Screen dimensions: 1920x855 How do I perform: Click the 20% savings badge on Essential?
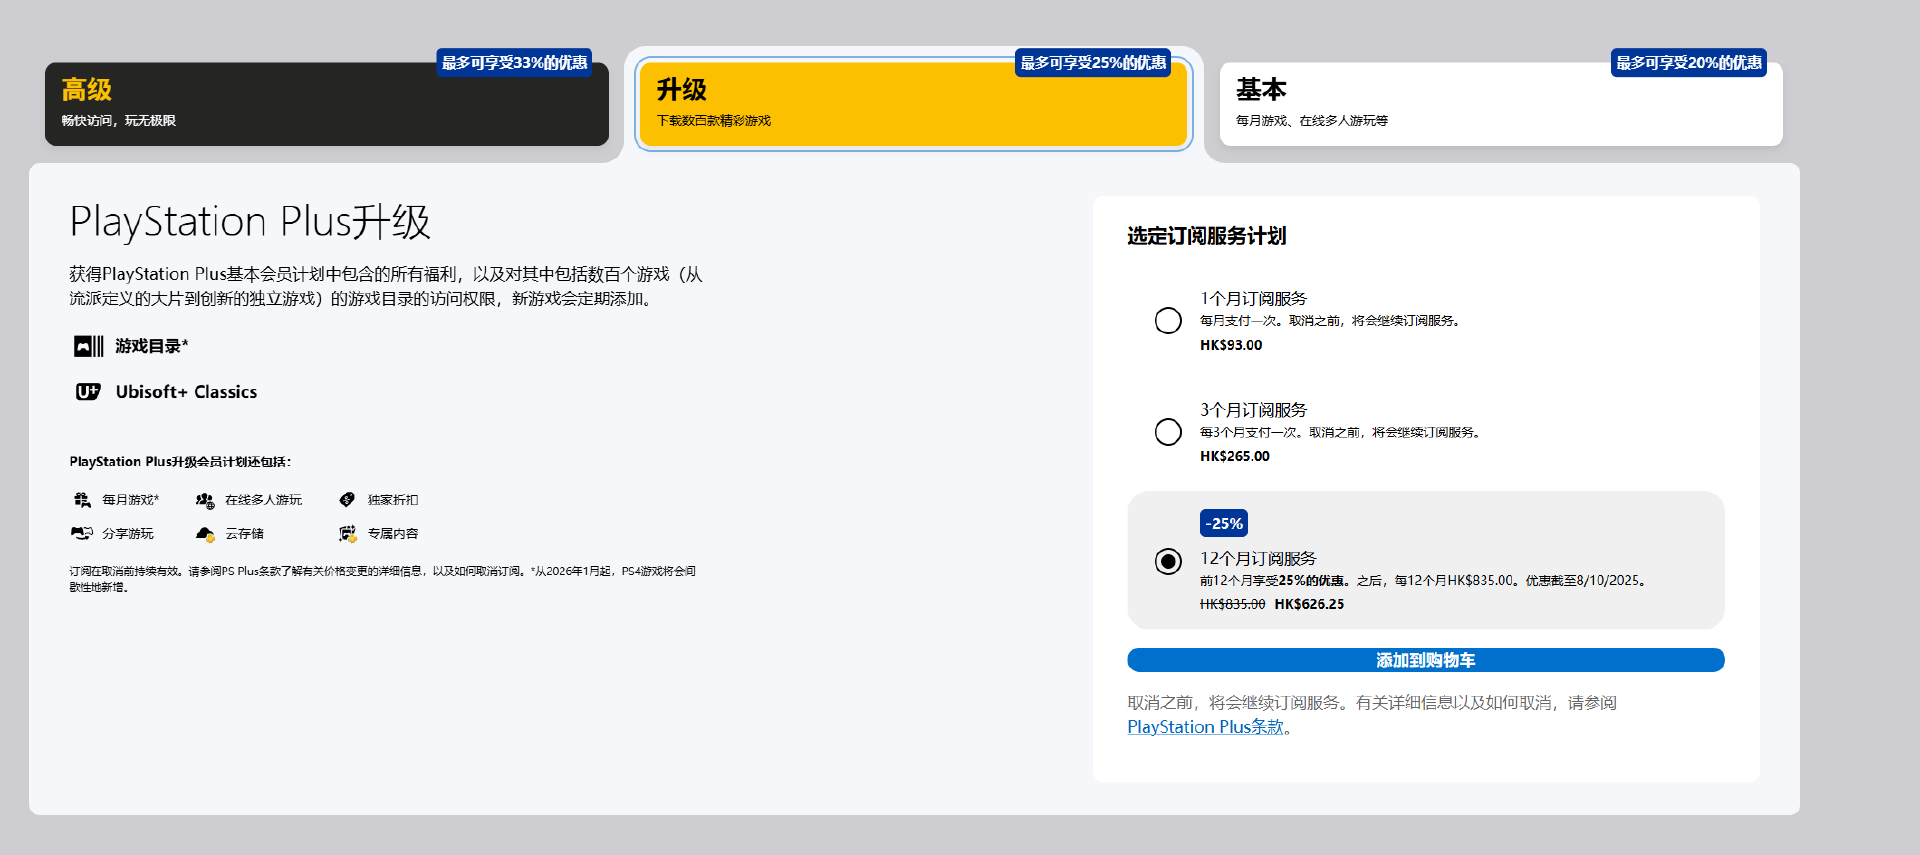click(x=1688, y=63)
